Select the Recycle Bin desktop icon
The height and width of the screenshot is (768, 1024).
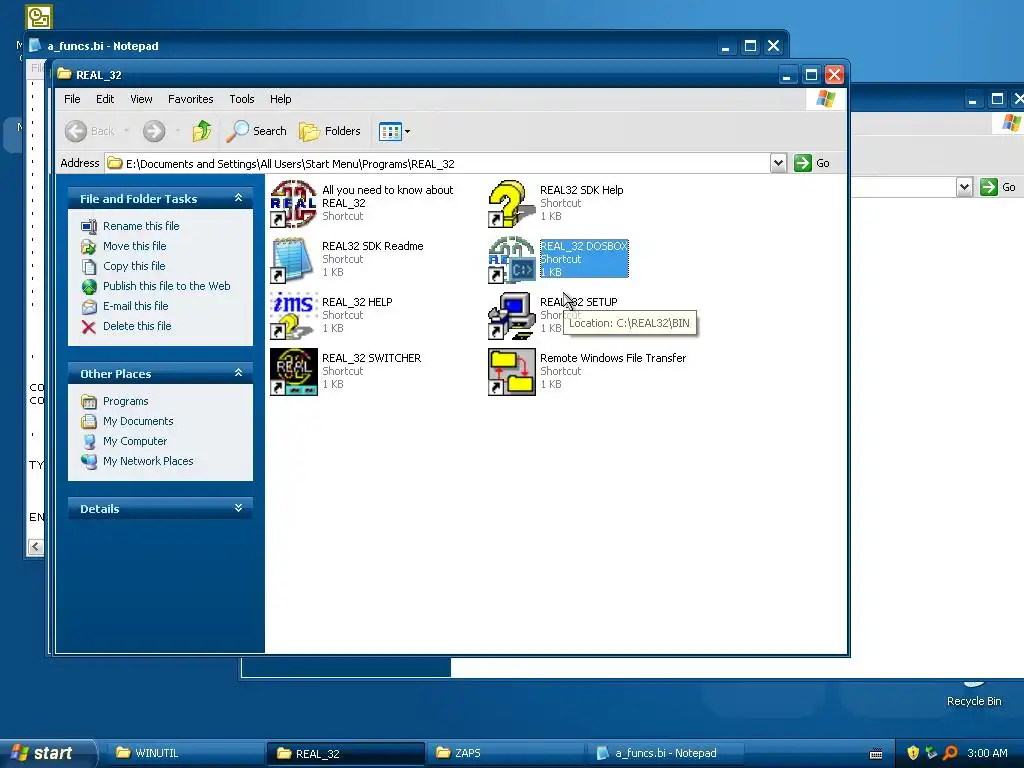973,694
